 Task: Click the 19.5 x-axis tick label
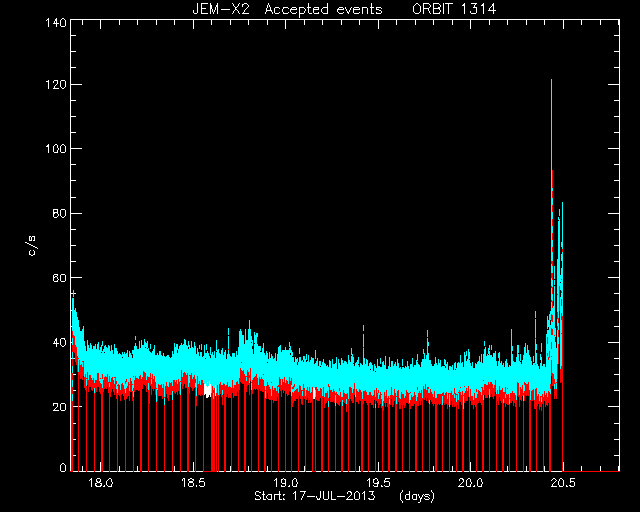pos(378,483)
